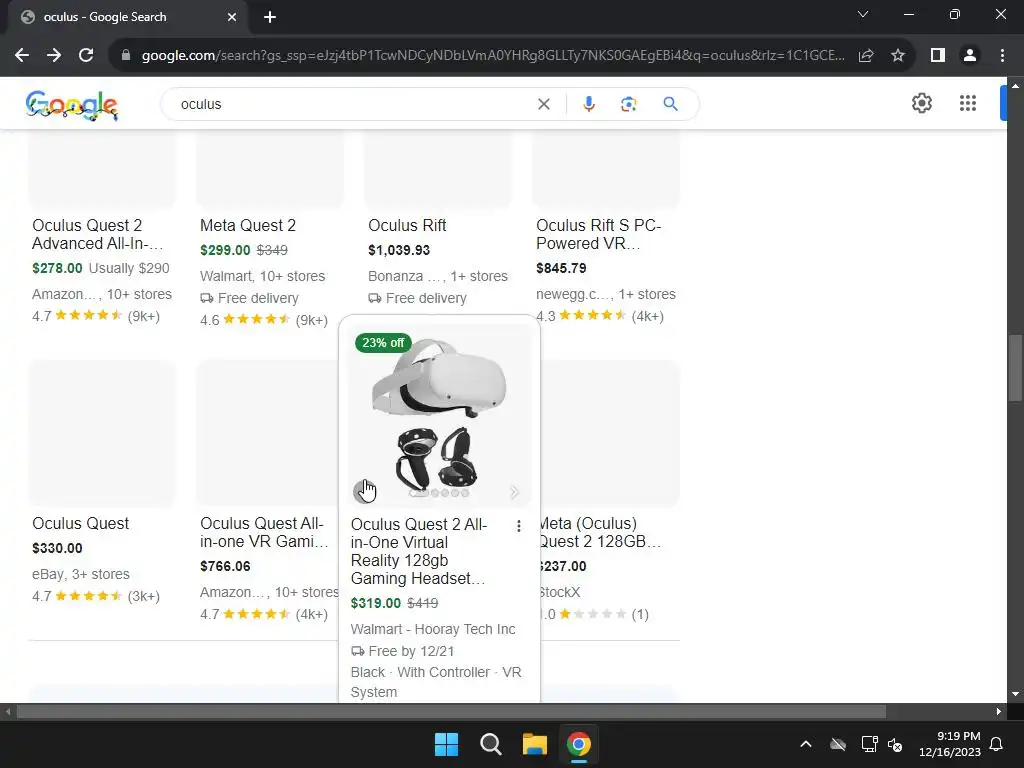The width and height of the screenshot is (1024, 768).
Task: Click eBay, 3+ stores text
Action: pos(80,574)
